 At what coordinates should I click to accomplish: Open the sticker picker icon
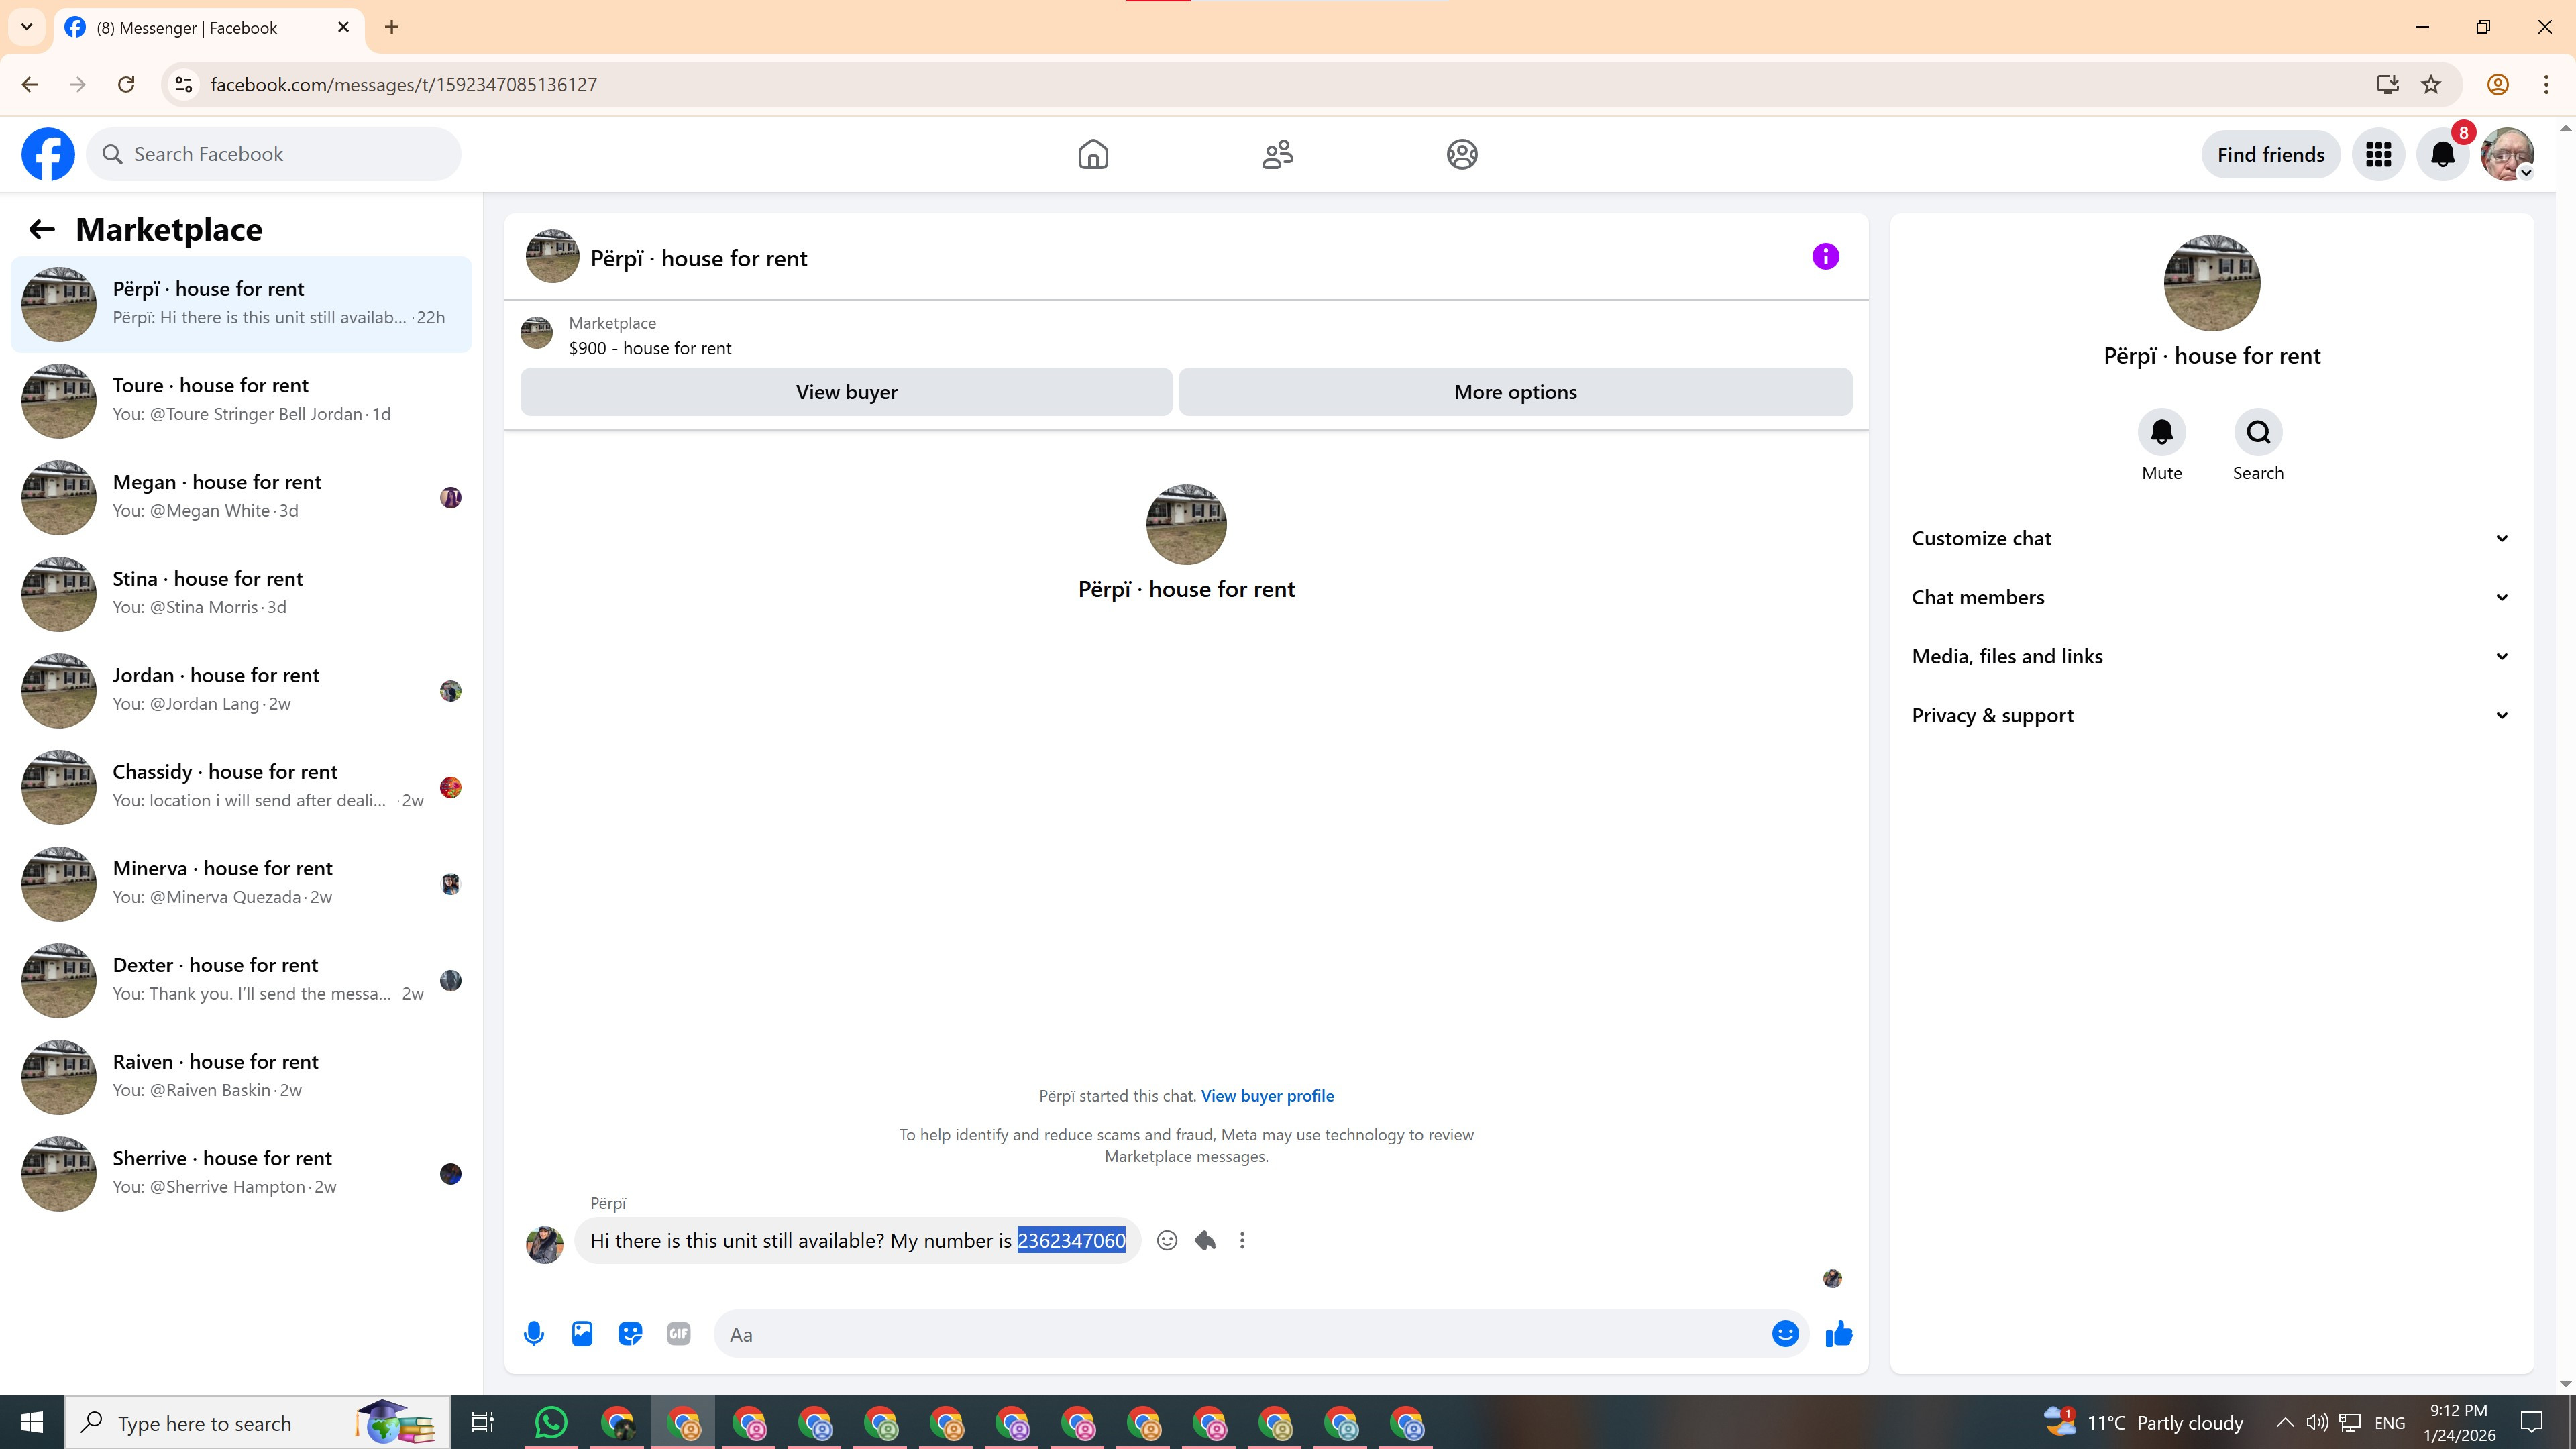630,1334
